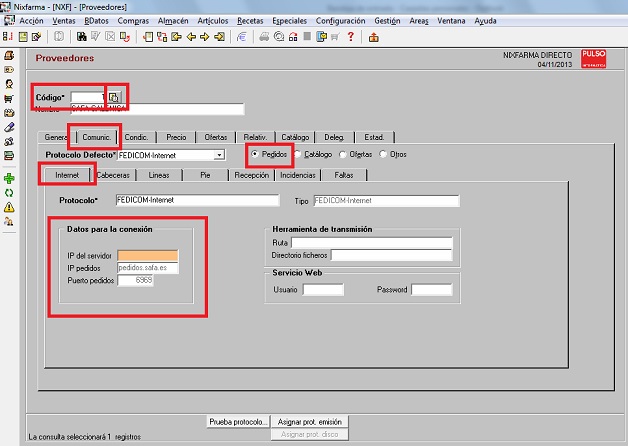Open the Almacén menu
The height and width of the screenshot is (446, 628).
[x=173, y=21]
